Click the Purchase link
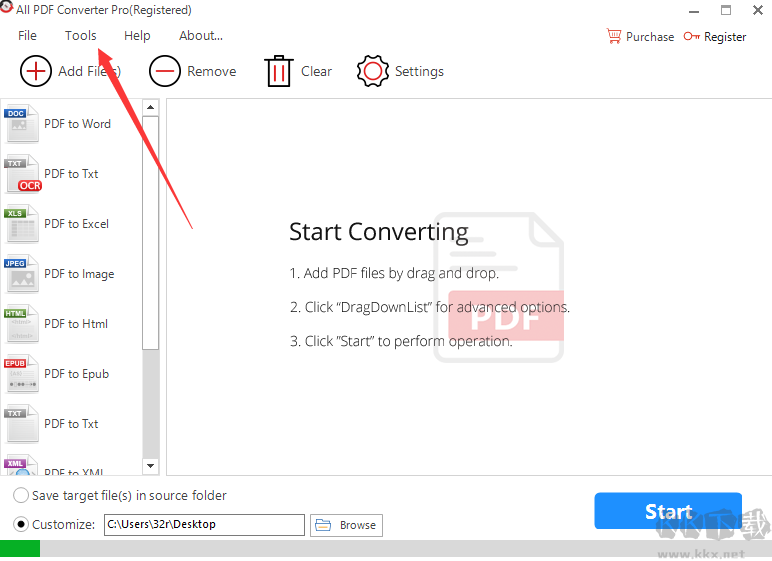The image size is (772, 561). tap(650, 37)
